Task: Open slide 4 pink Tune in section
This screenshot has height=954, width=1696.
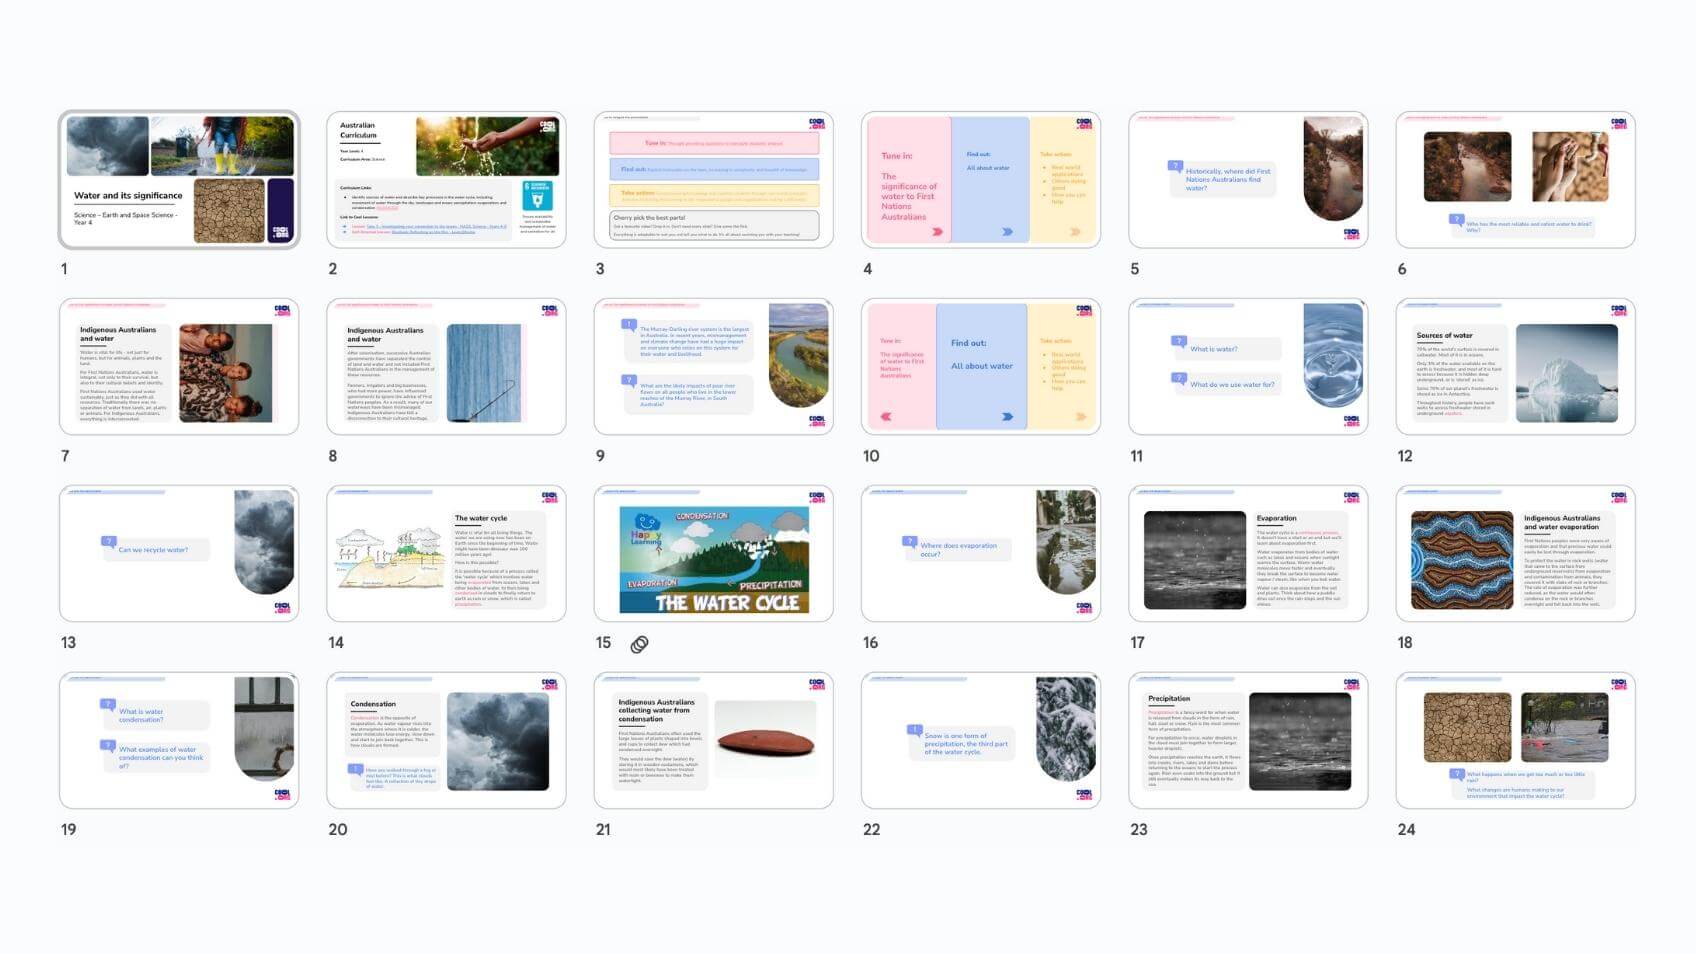Action: pos(981,180)
